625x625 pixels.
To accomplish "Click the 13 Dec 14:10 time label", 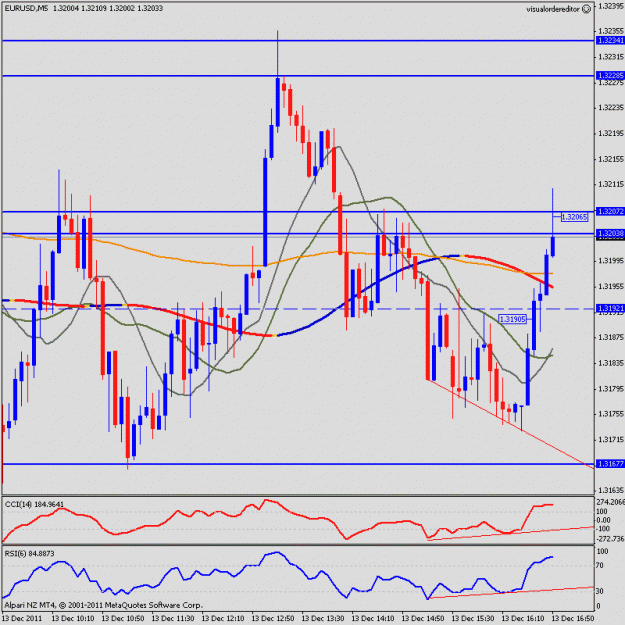I will (373, 618).
